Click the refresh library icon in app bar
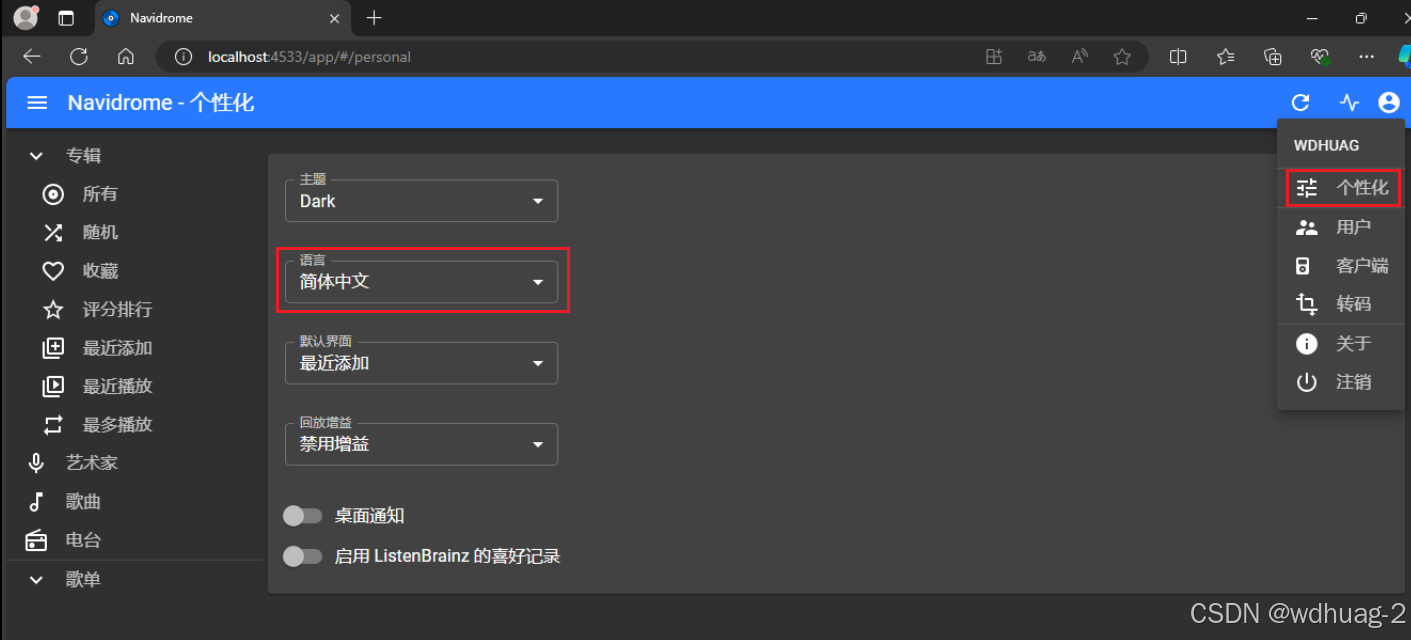Screen dimensions: 1411x640 pyautogui.click(x=1300, y=102)
